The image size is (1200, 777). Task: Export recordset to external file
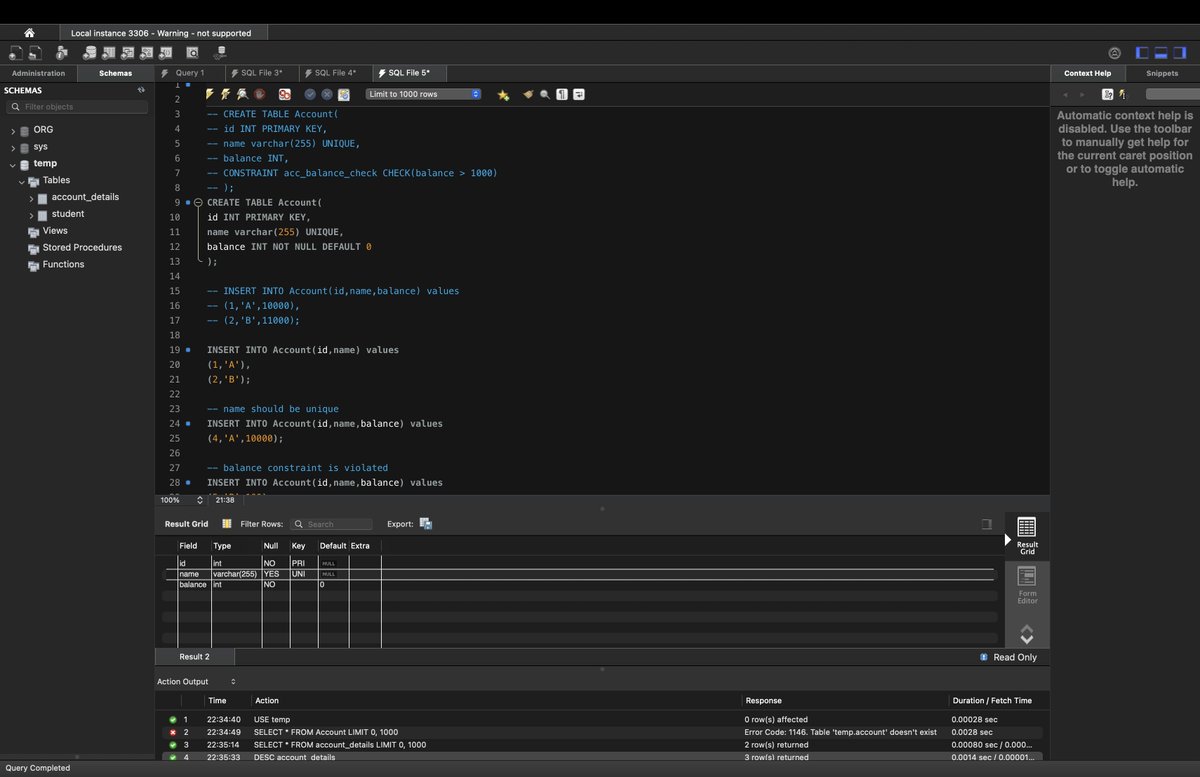point(426,524)
